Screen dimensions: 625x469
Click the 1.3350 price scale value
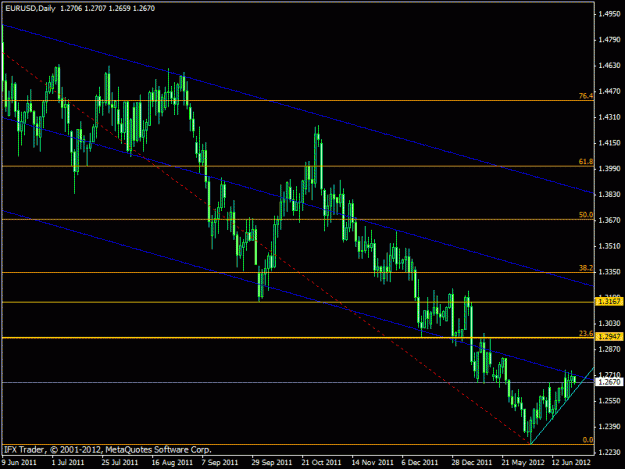[609, 272]
